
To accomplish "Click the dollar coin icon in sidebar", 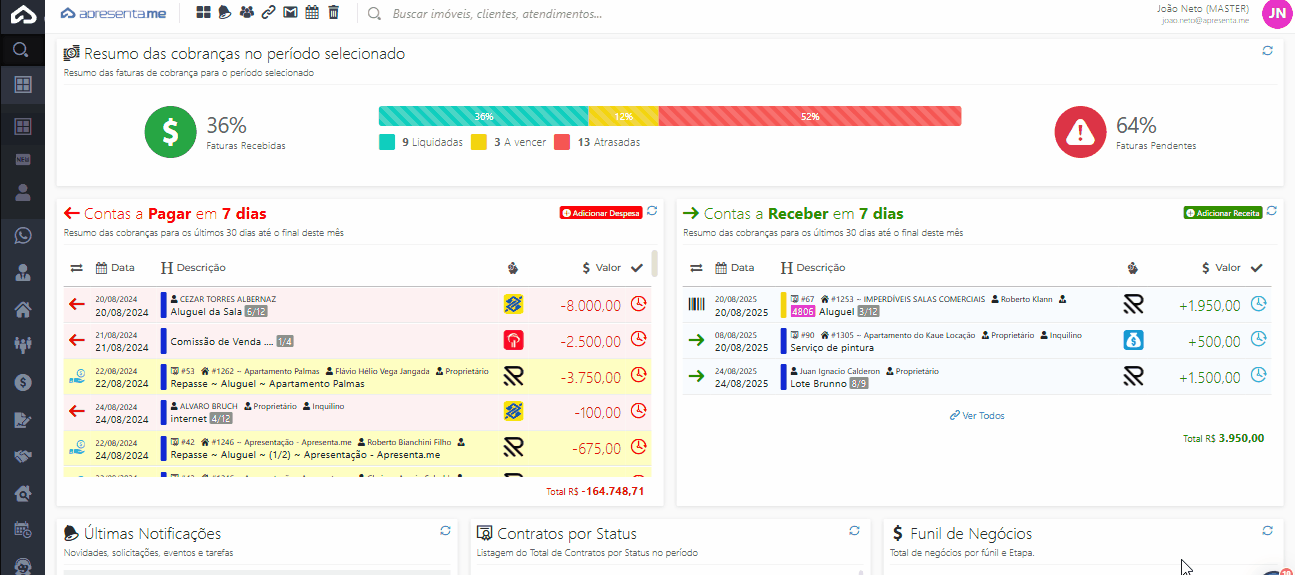I will [x=22, y=382].
